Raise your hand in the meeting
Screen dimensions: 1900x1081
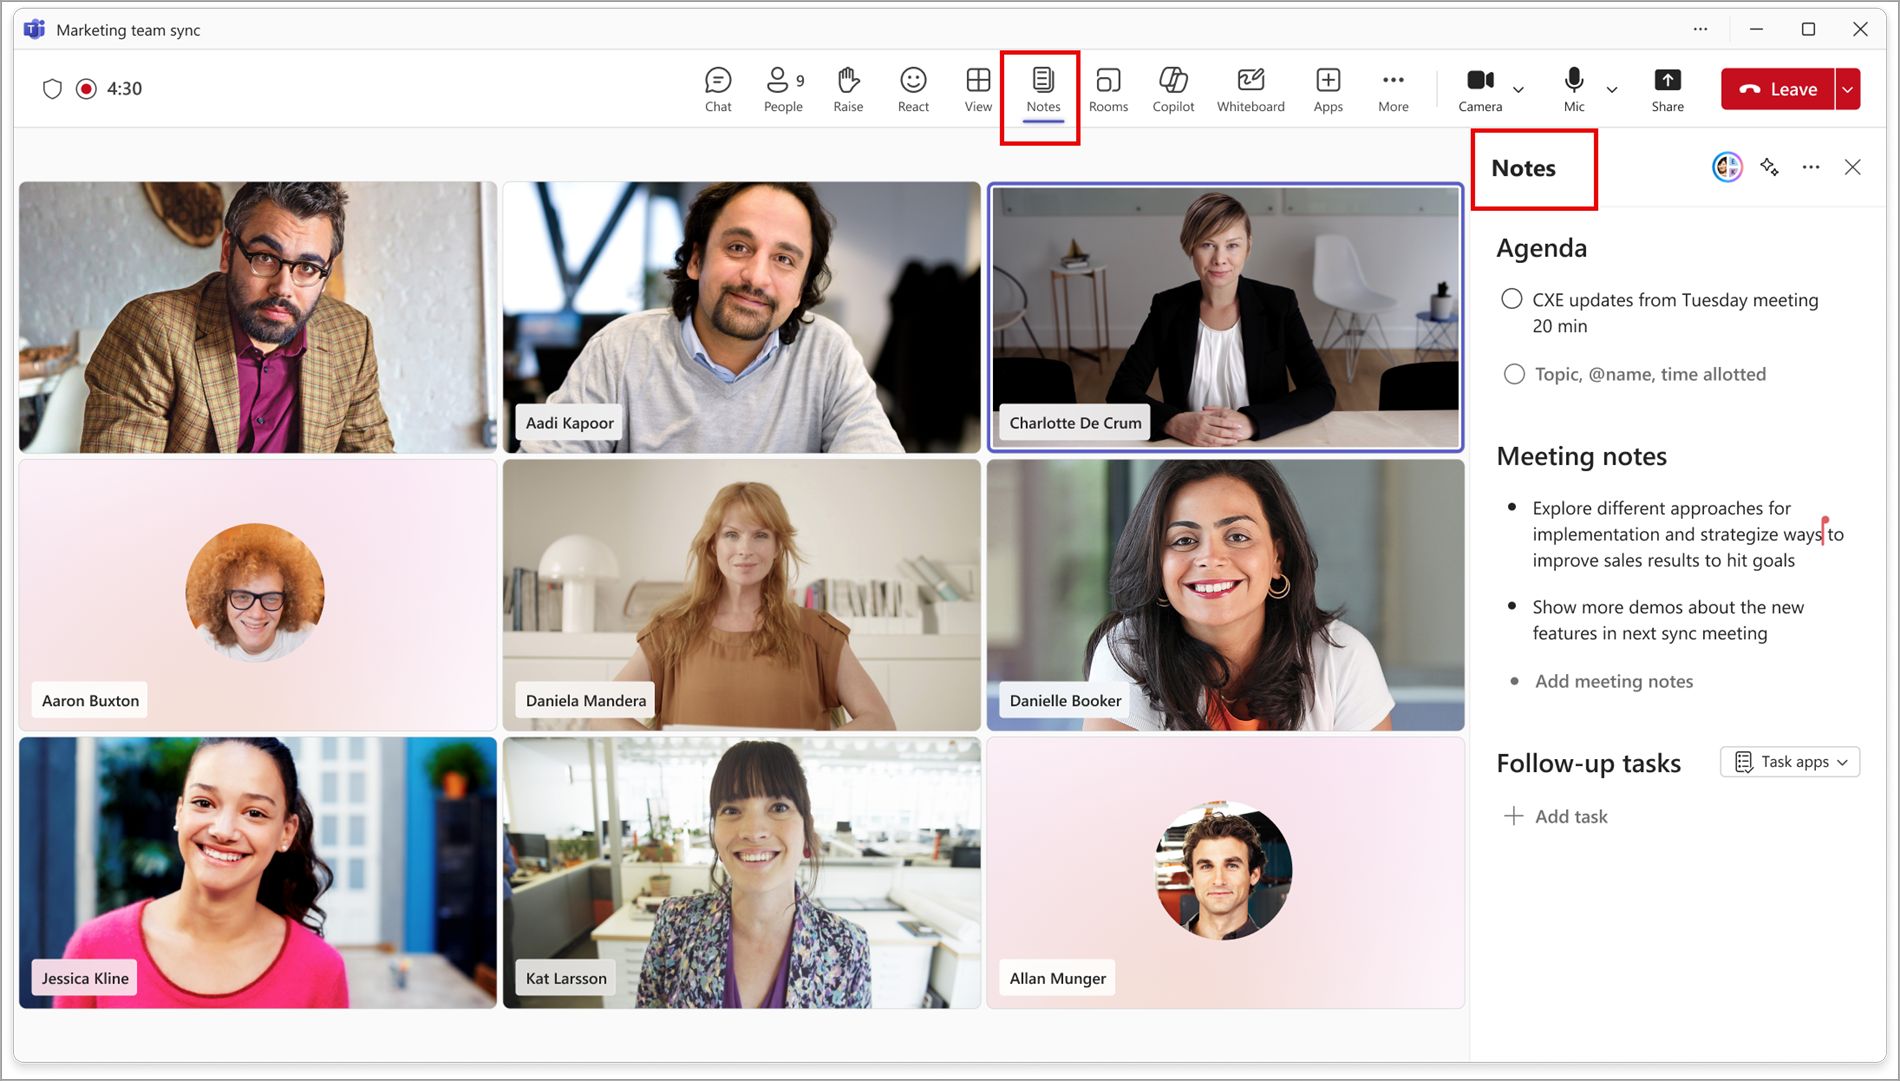click(848, 89)
